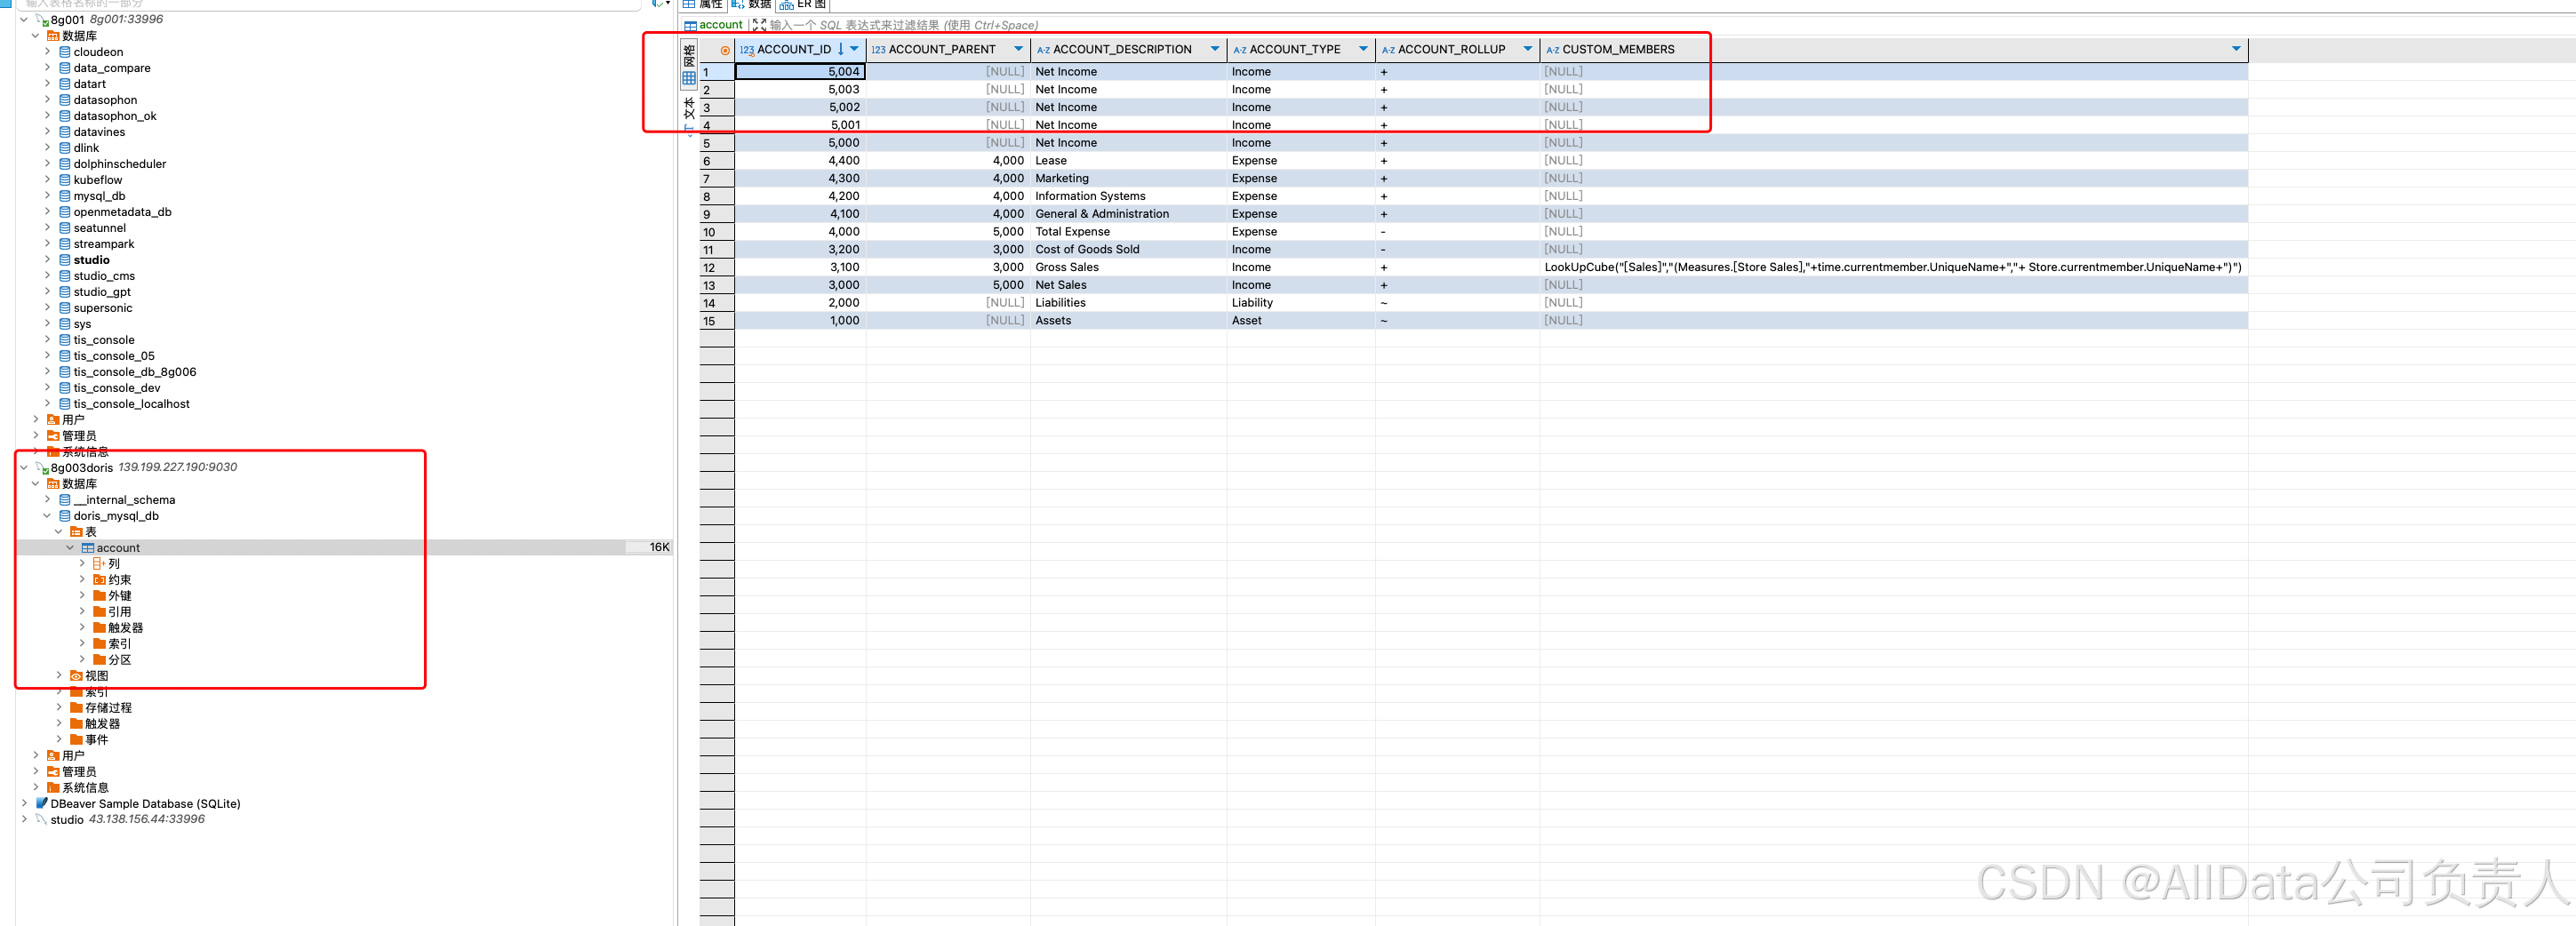Click the 管理员 administrators icon under 8g001
Image resolution: width=2576 pixels, height=926 pixels.
pos(53,436)
